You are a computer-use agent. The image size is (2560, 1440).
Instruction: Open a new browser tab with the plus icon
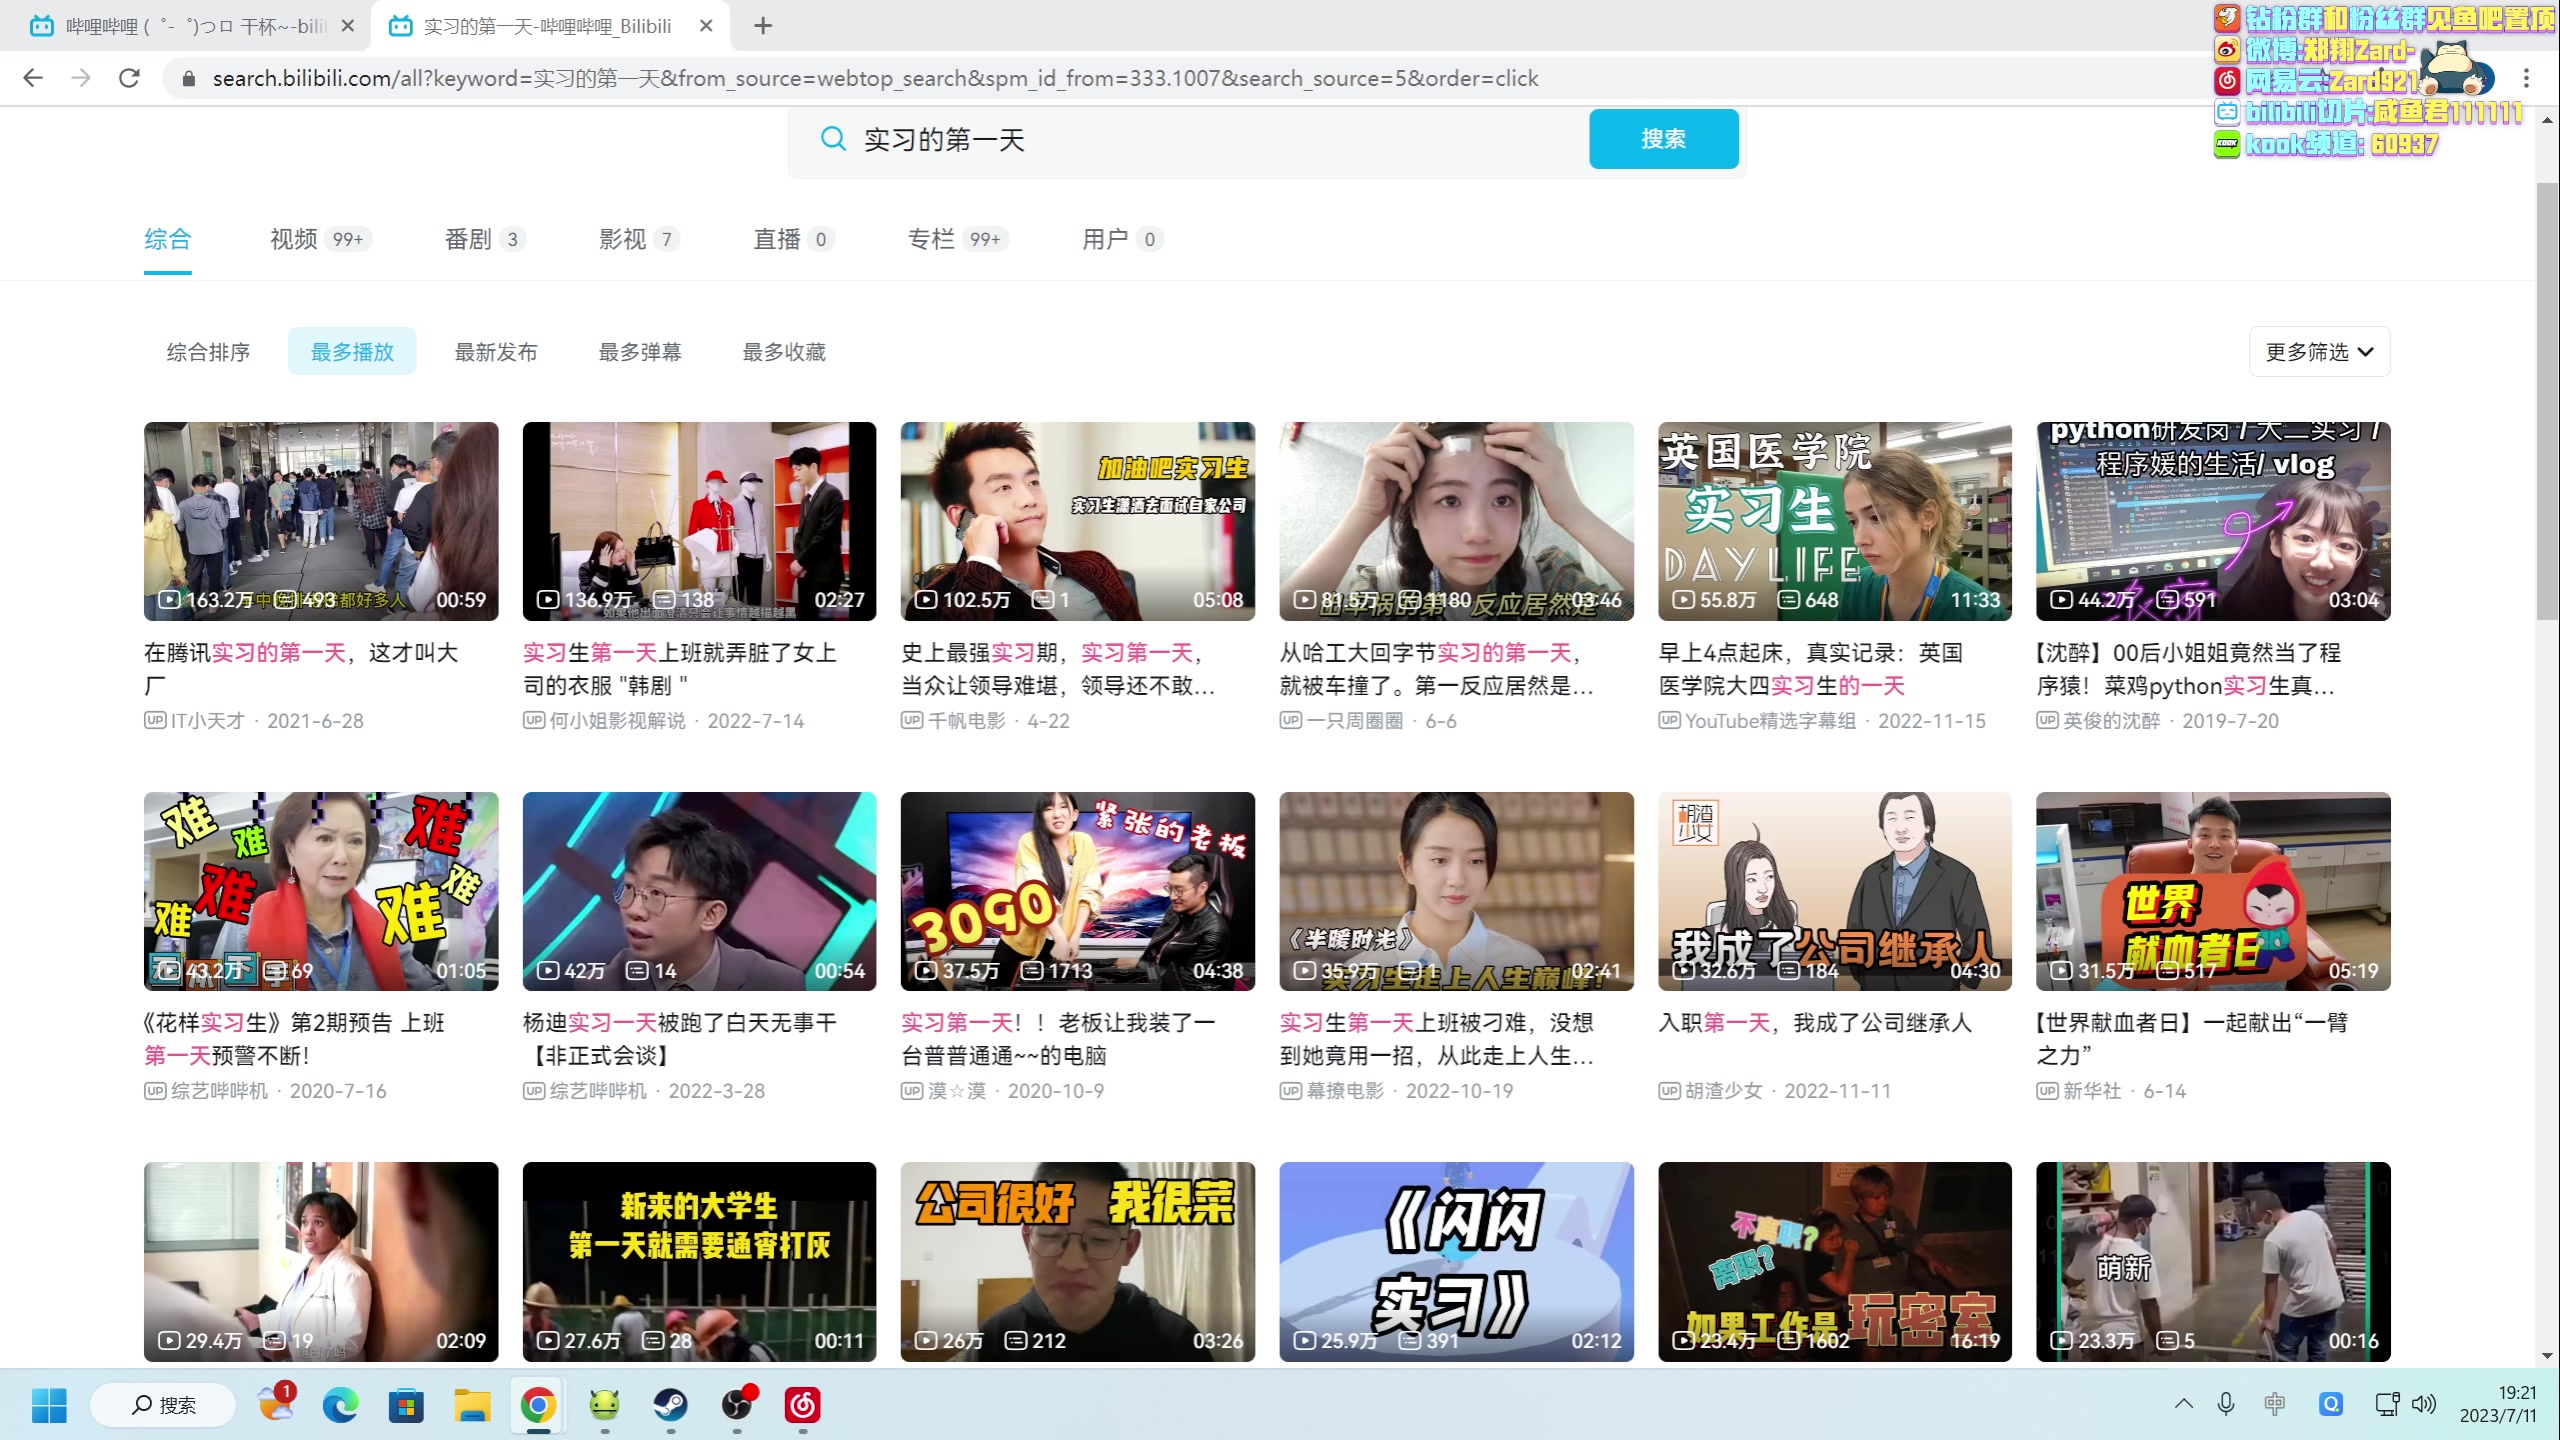(x=763, y=26)
